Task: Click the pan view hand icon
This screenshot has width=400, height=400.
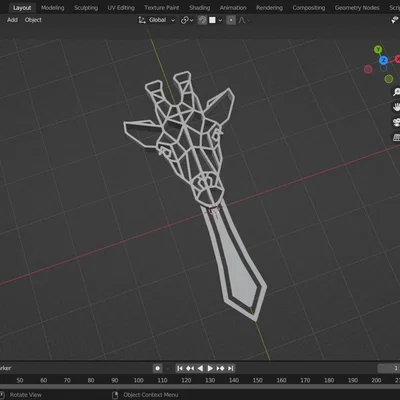Action: 396,107
